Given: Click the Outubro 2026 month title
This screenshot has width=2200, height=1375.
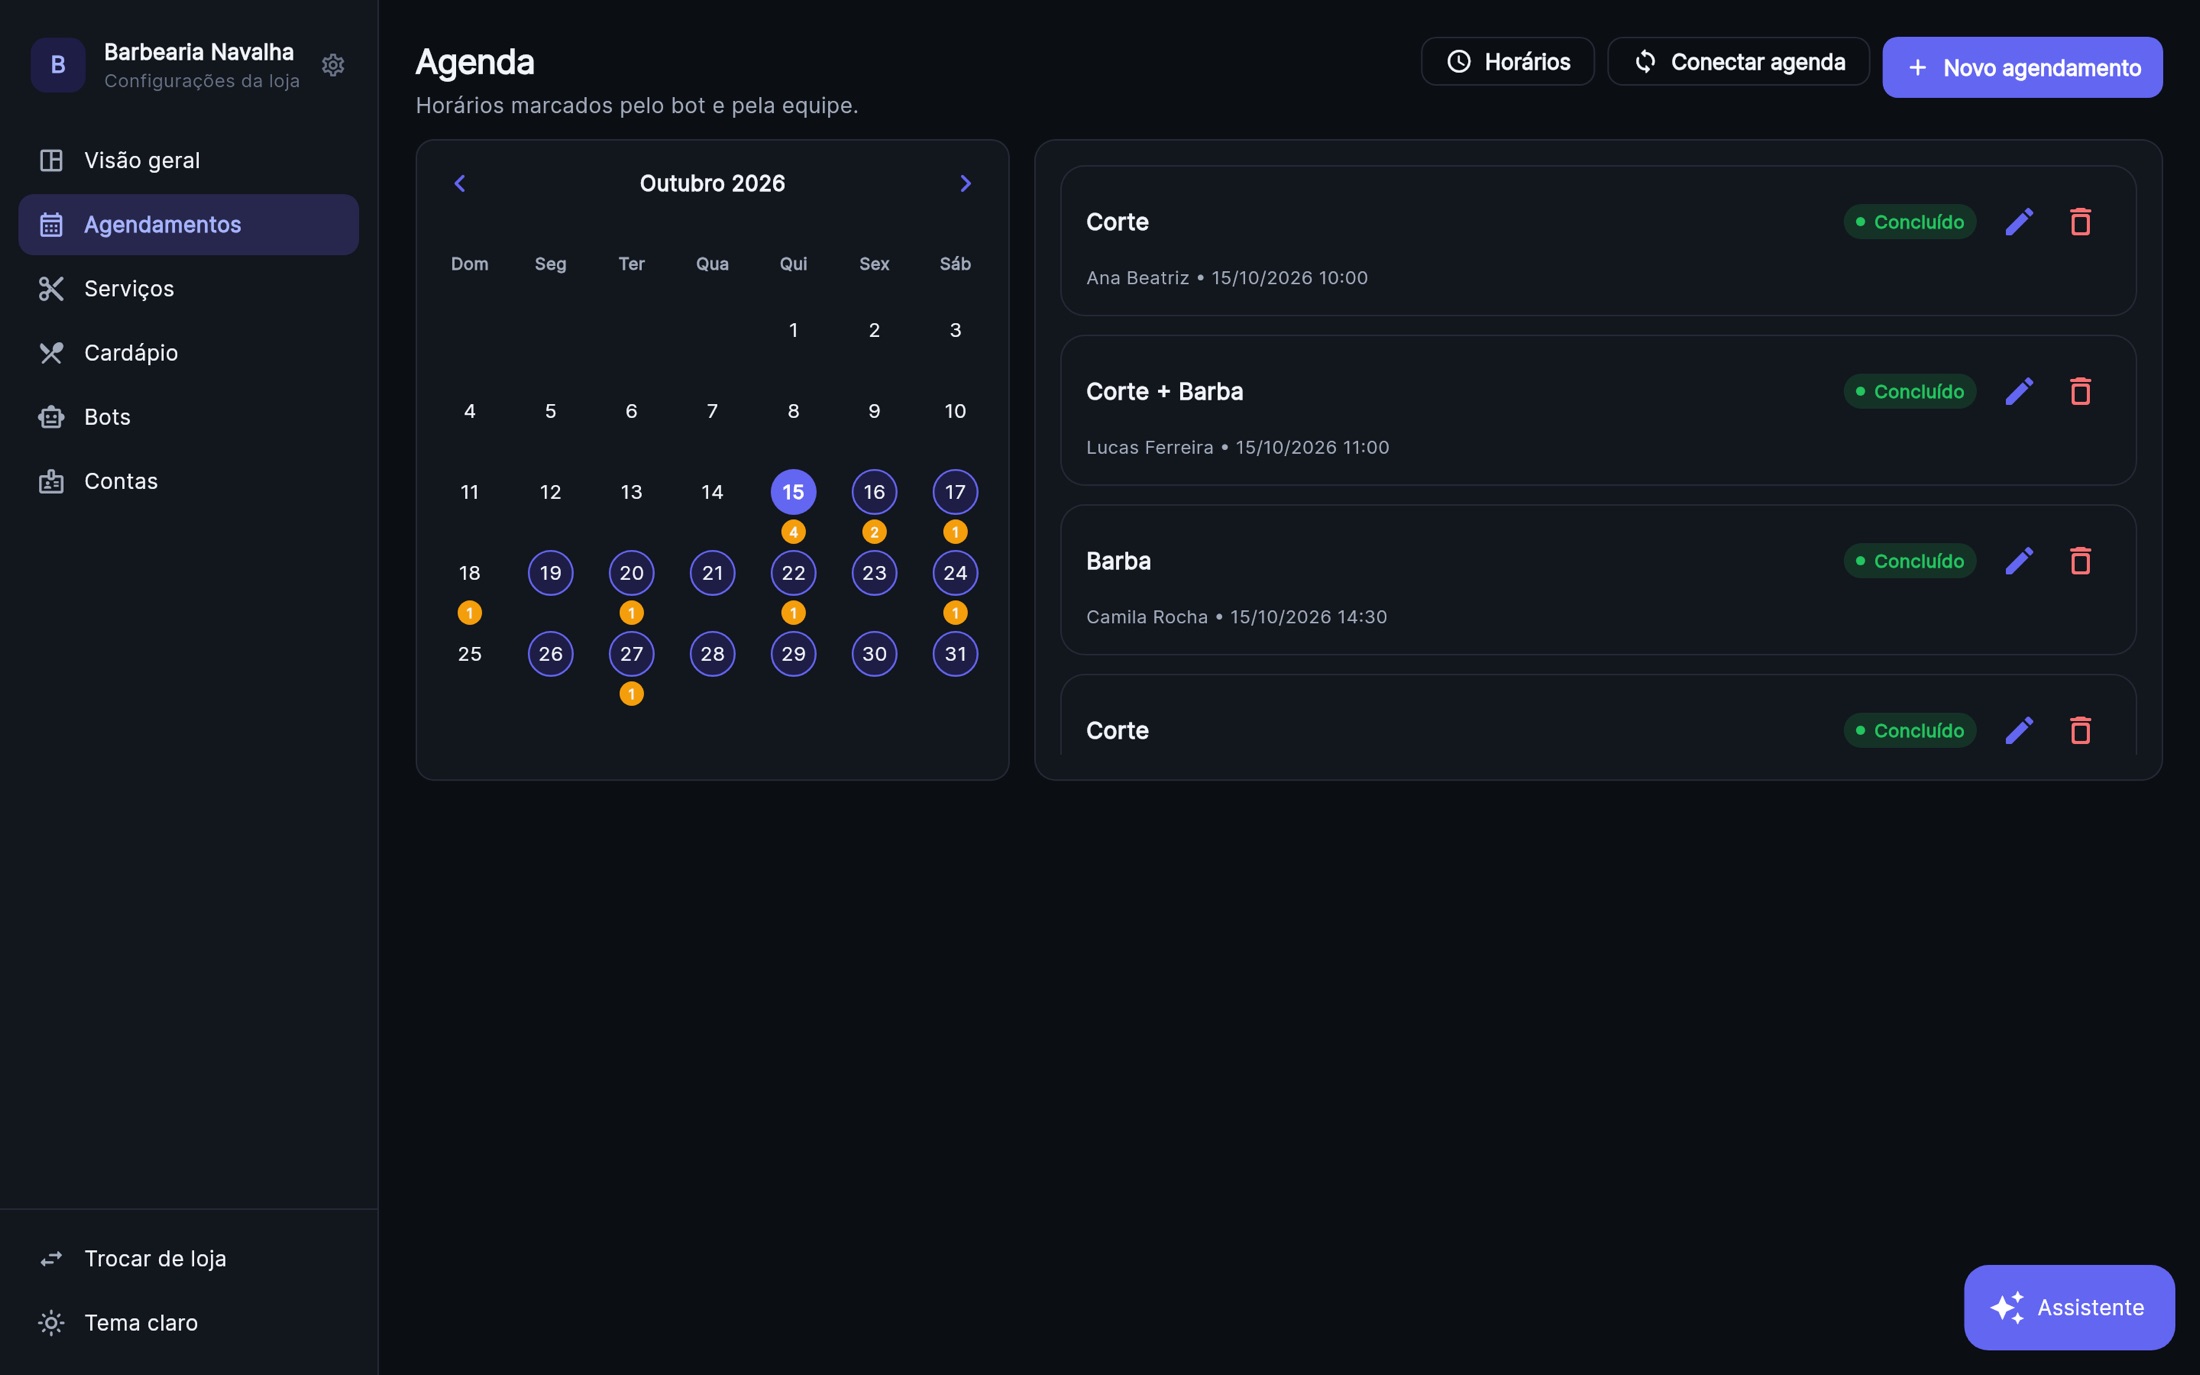Looking at the screenshot, I should pos(712,183).
